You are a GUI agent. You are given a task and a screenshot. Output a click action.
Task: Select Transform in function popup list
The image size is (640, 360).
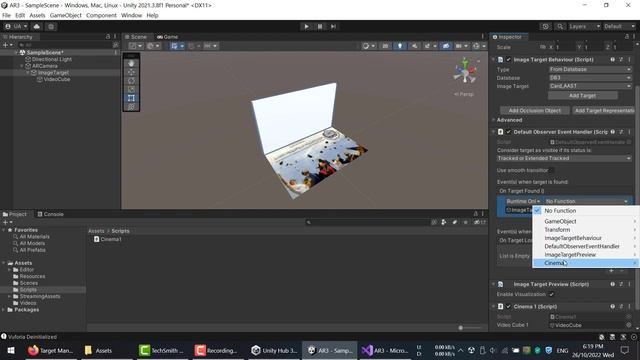(x=585, y=230)
